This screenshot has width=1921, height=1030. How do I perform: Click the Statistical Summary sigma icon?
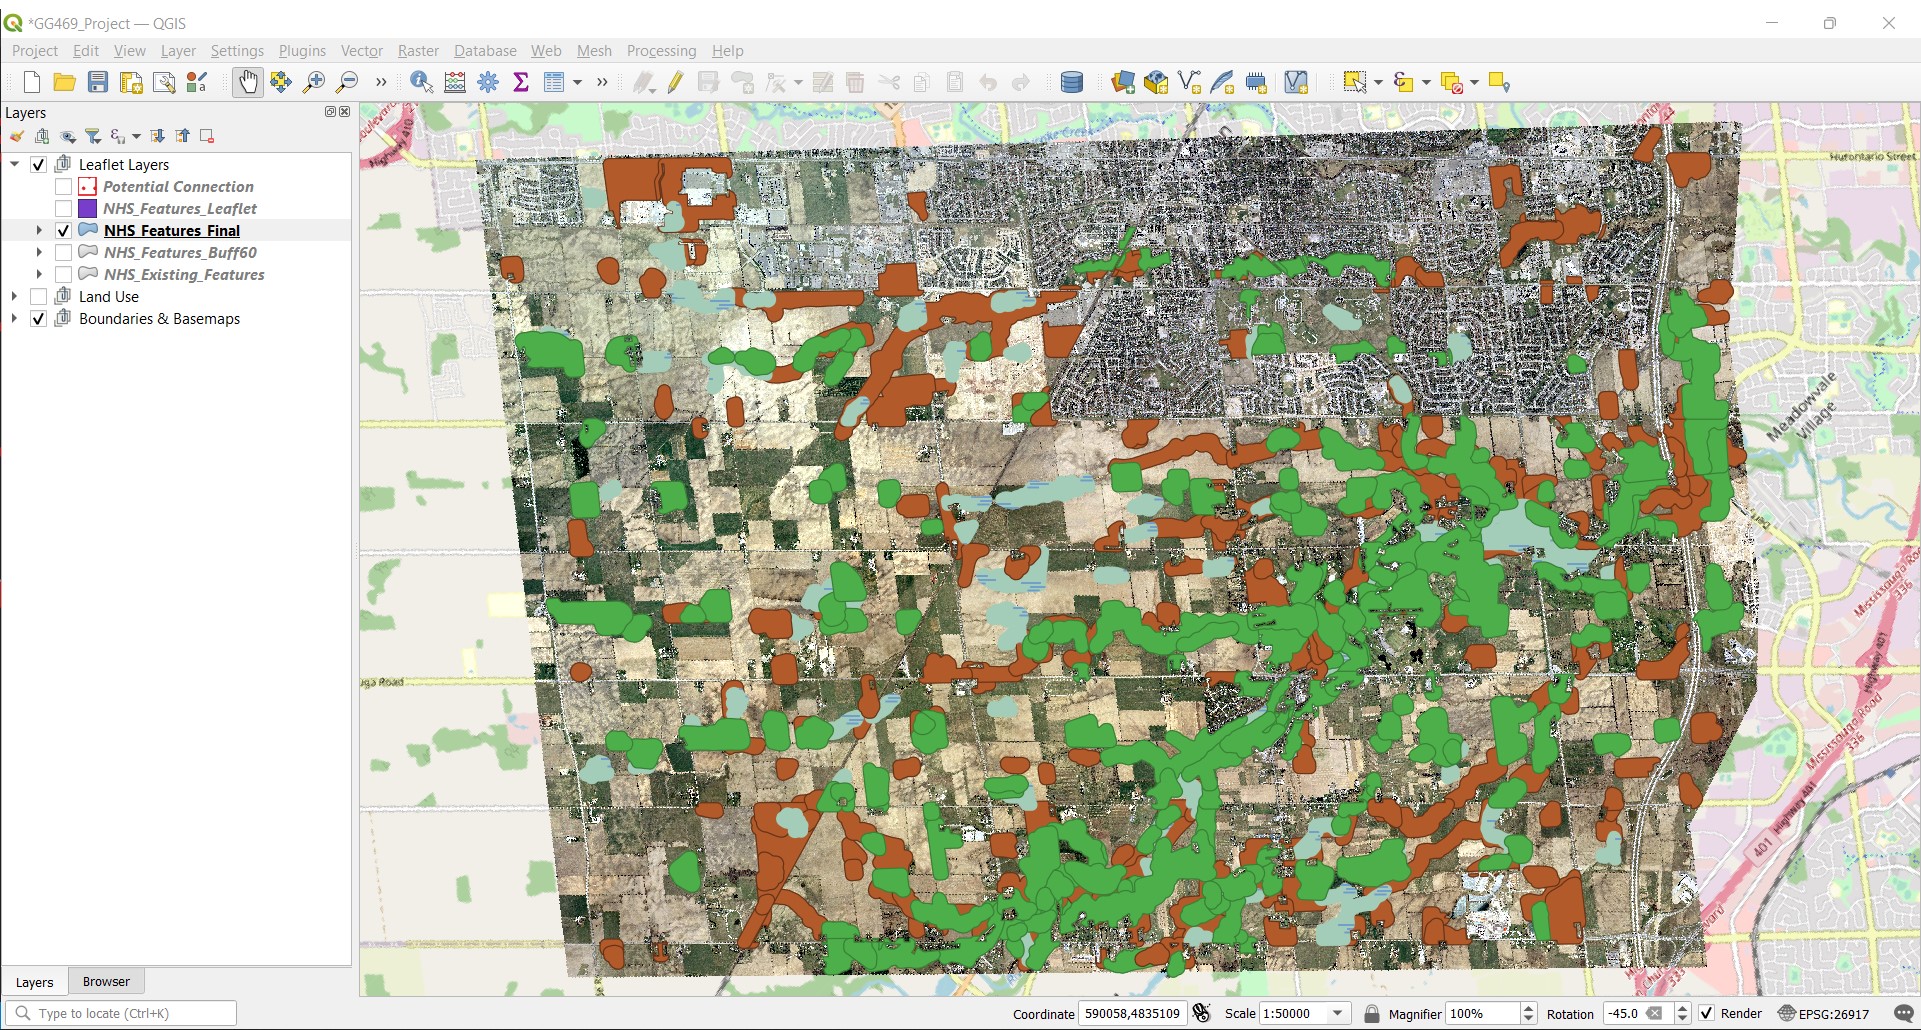coord(521,83)
